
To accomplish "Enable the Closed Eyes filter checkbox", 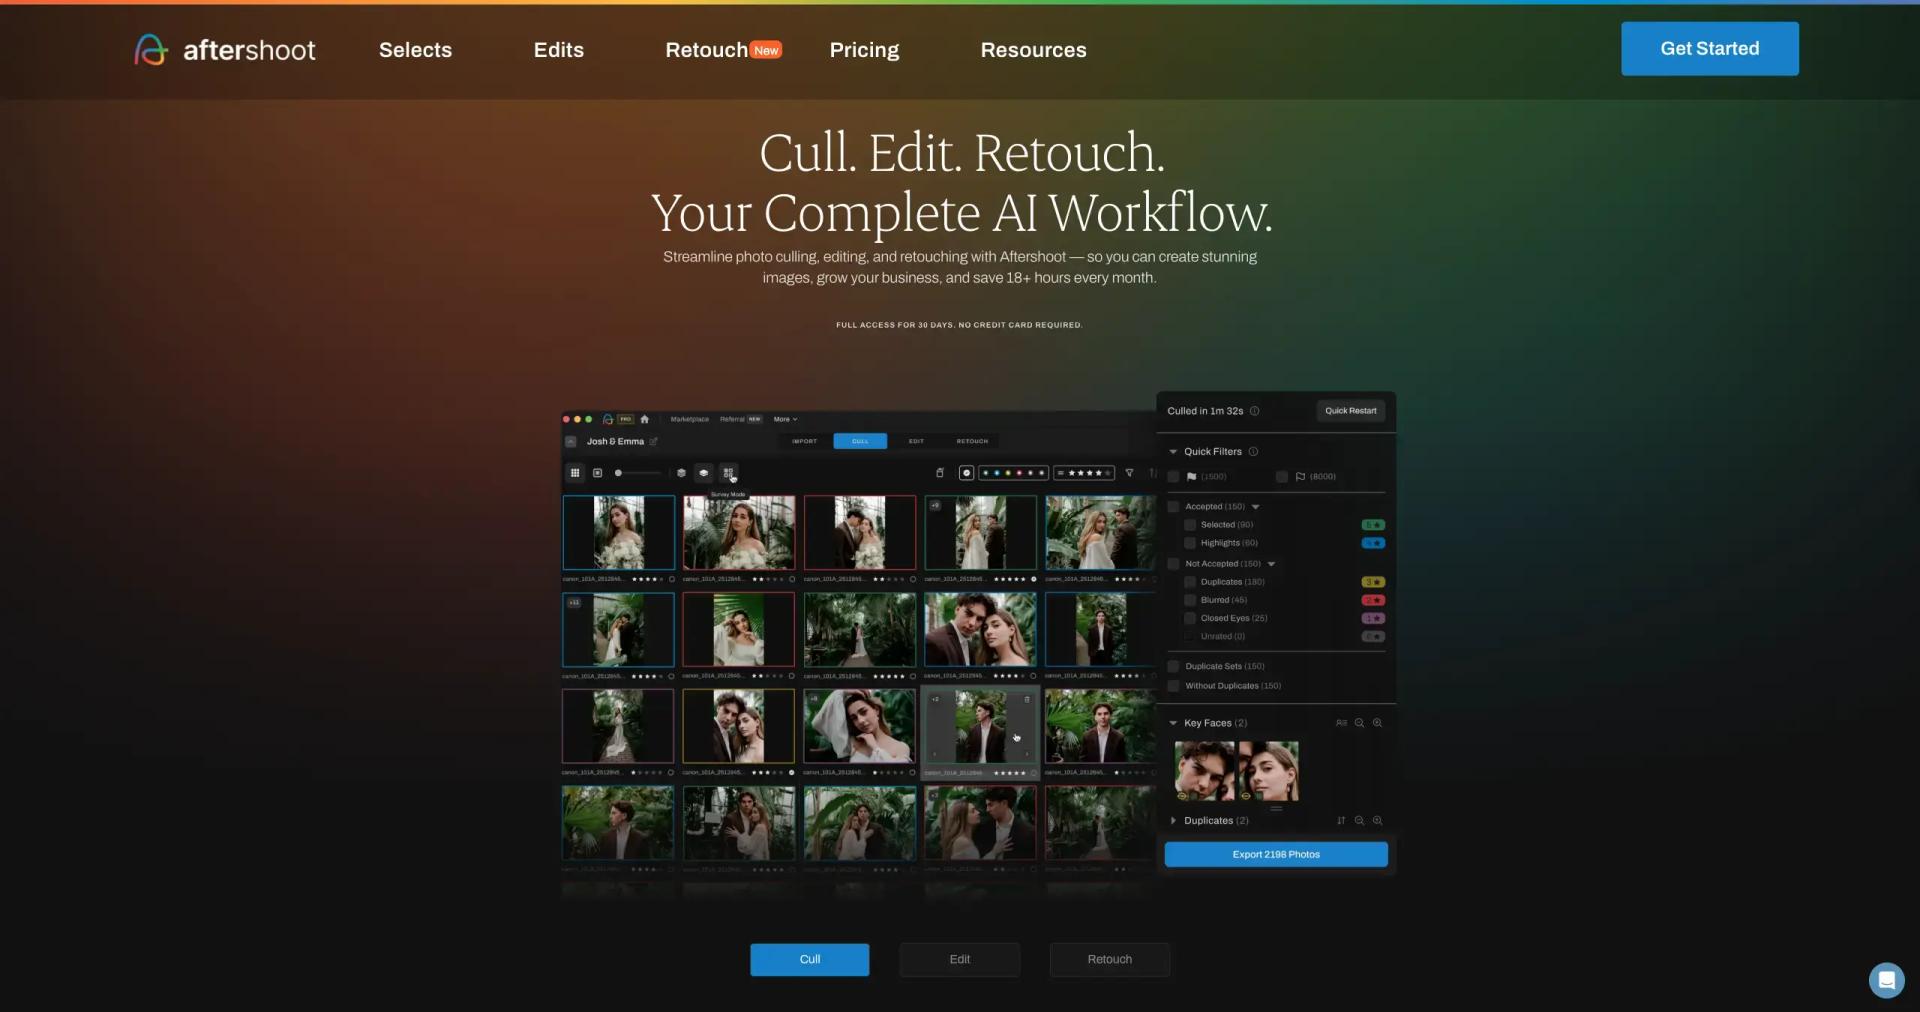I will [1190, 618].
